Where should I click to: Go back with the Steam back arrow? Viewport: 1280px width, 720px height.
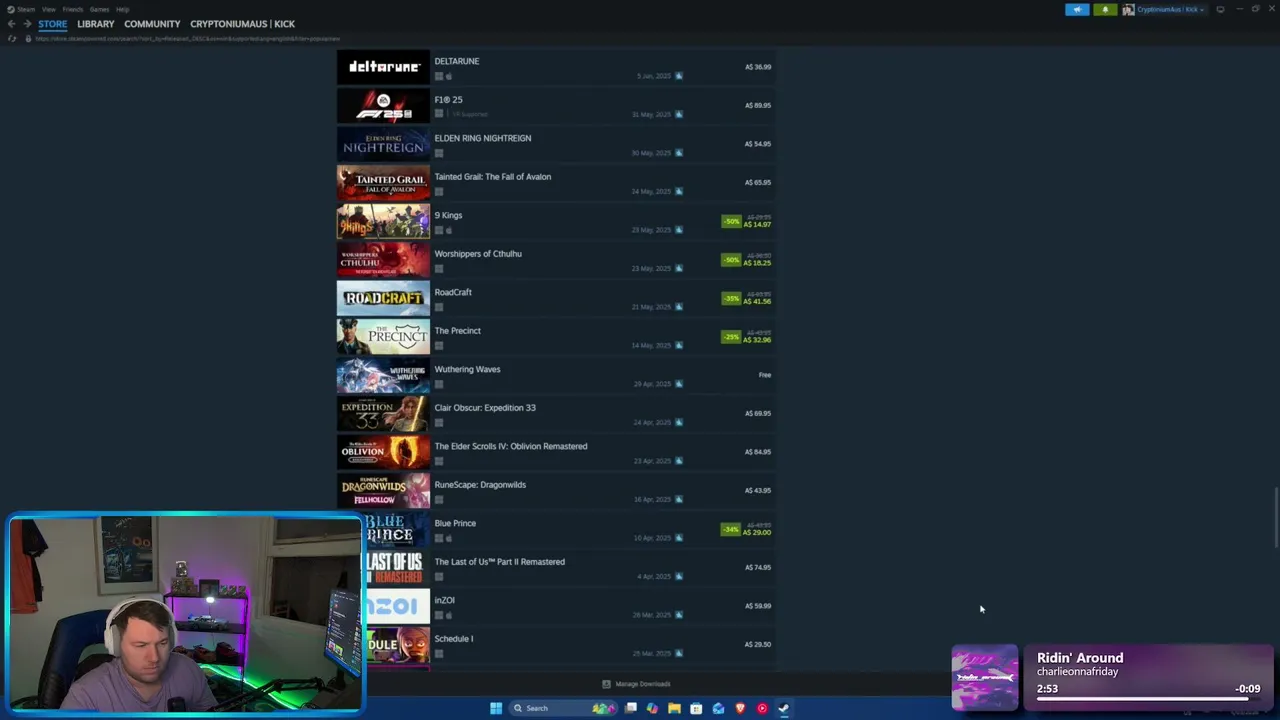click(x=12, y=23)
